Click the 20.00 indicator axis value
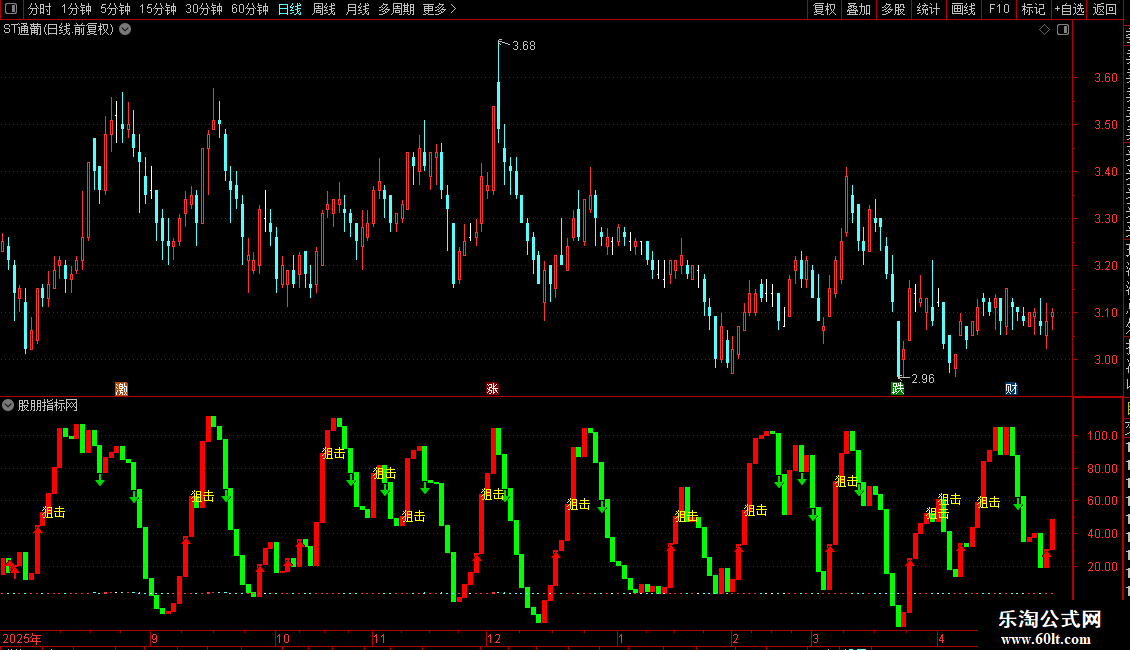This screenshot has width=1130, height=650. 1103,566
